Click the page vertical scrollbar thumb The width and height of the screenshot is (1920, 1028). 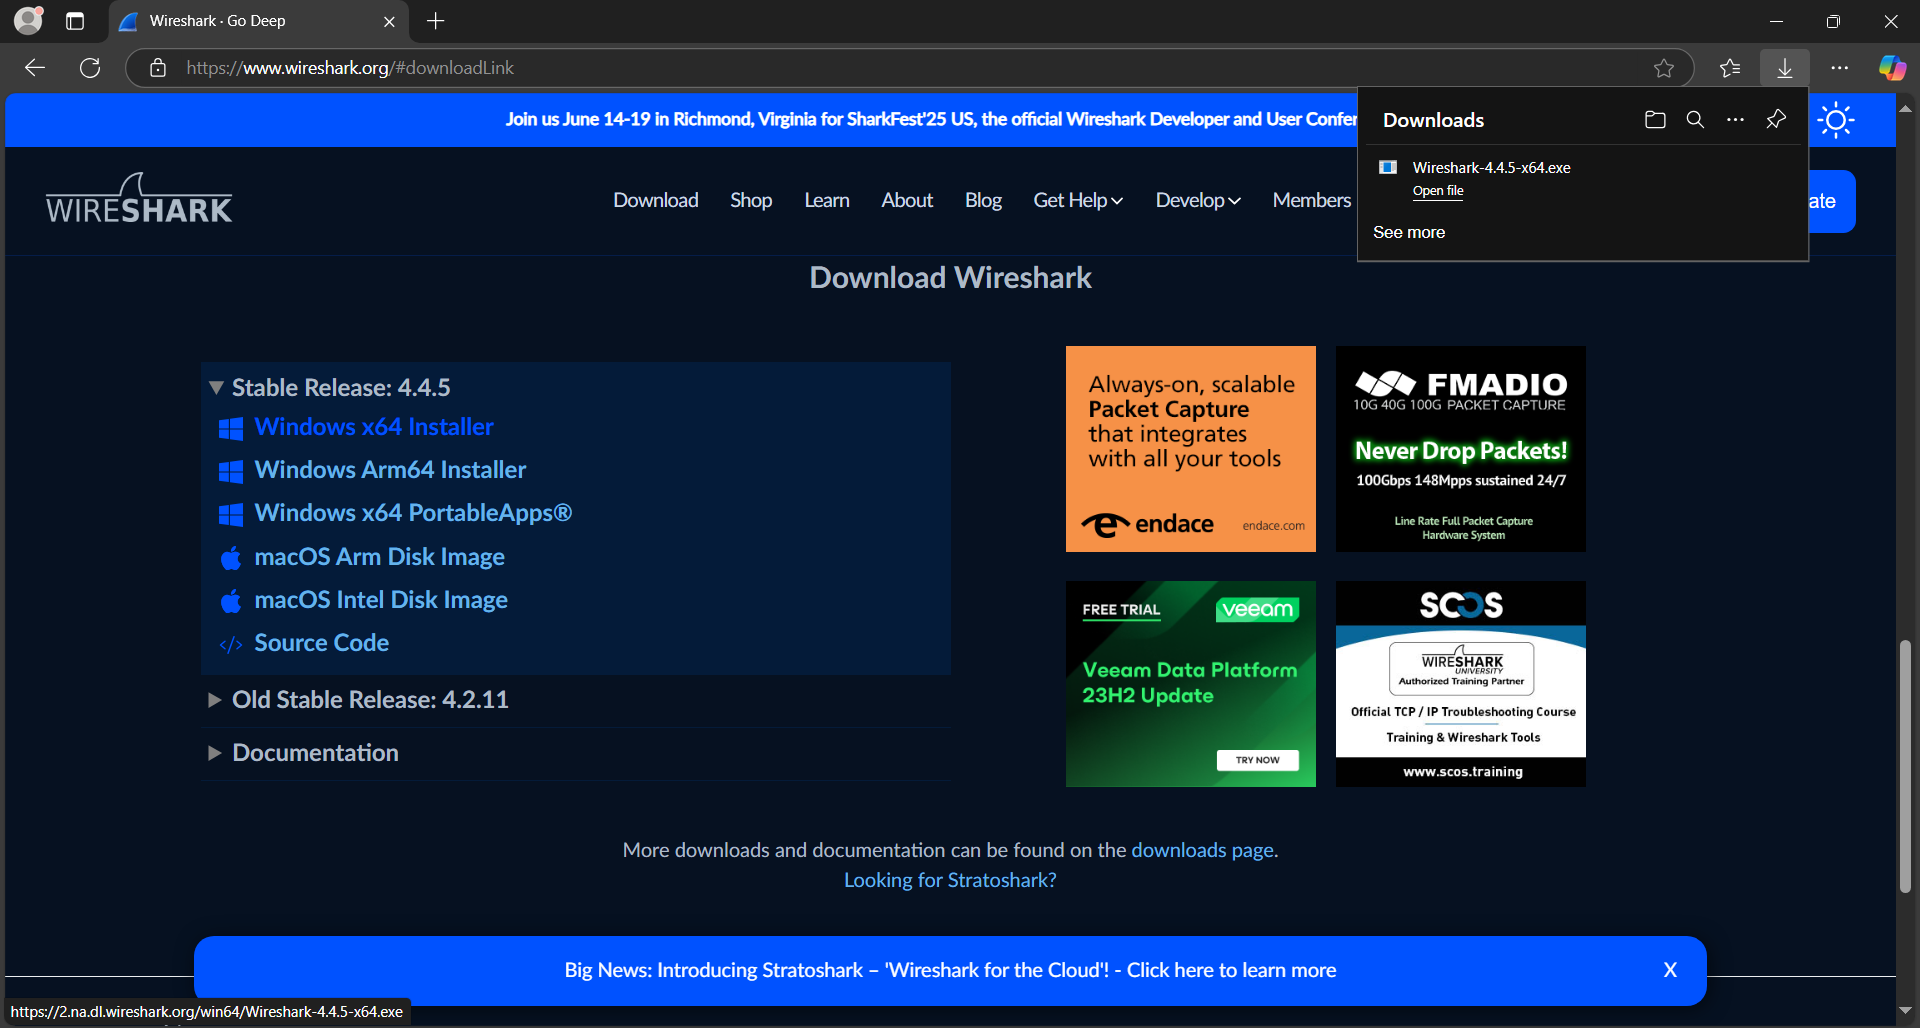tap(1906, 766)
